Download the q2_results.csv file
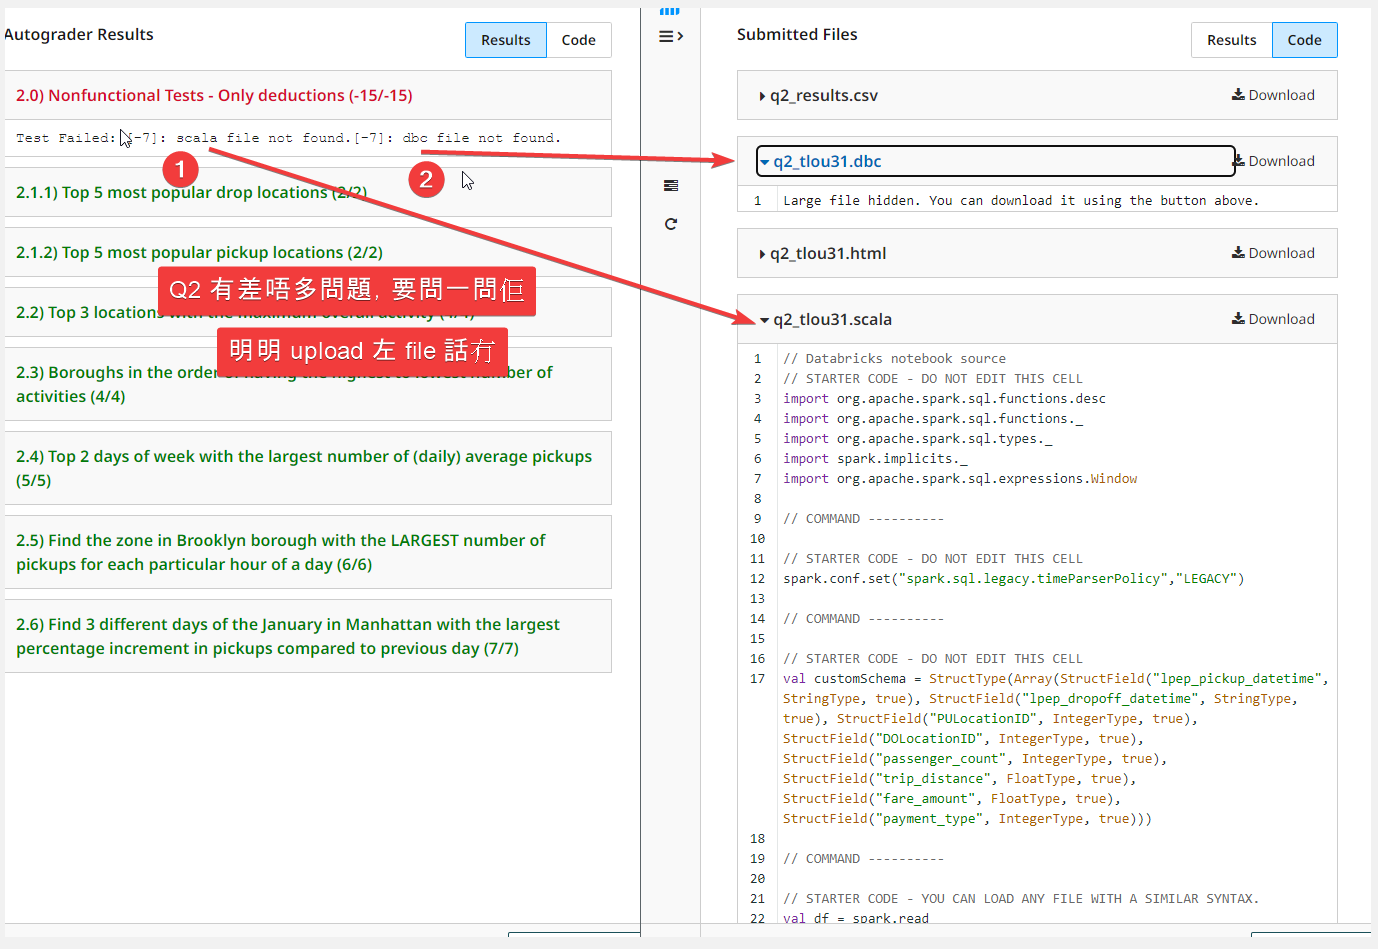The image size is (1378, 949). point(1273,95)
